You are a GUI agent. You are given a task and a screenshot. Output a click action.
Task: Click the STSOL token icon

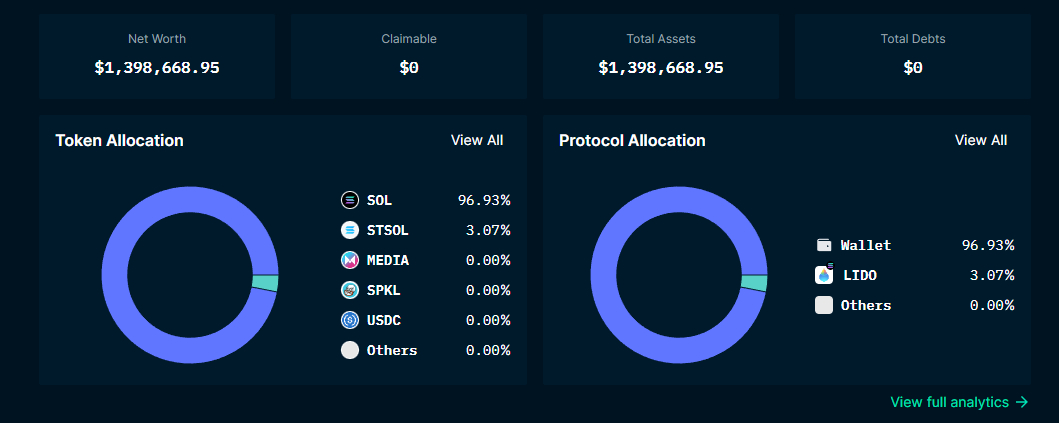349,230
